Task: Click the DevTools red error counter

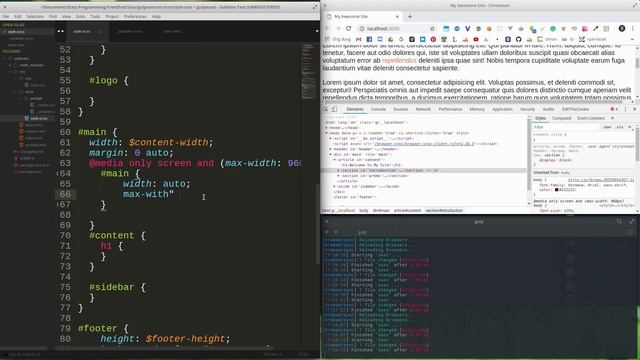Action: coord(614,109)
